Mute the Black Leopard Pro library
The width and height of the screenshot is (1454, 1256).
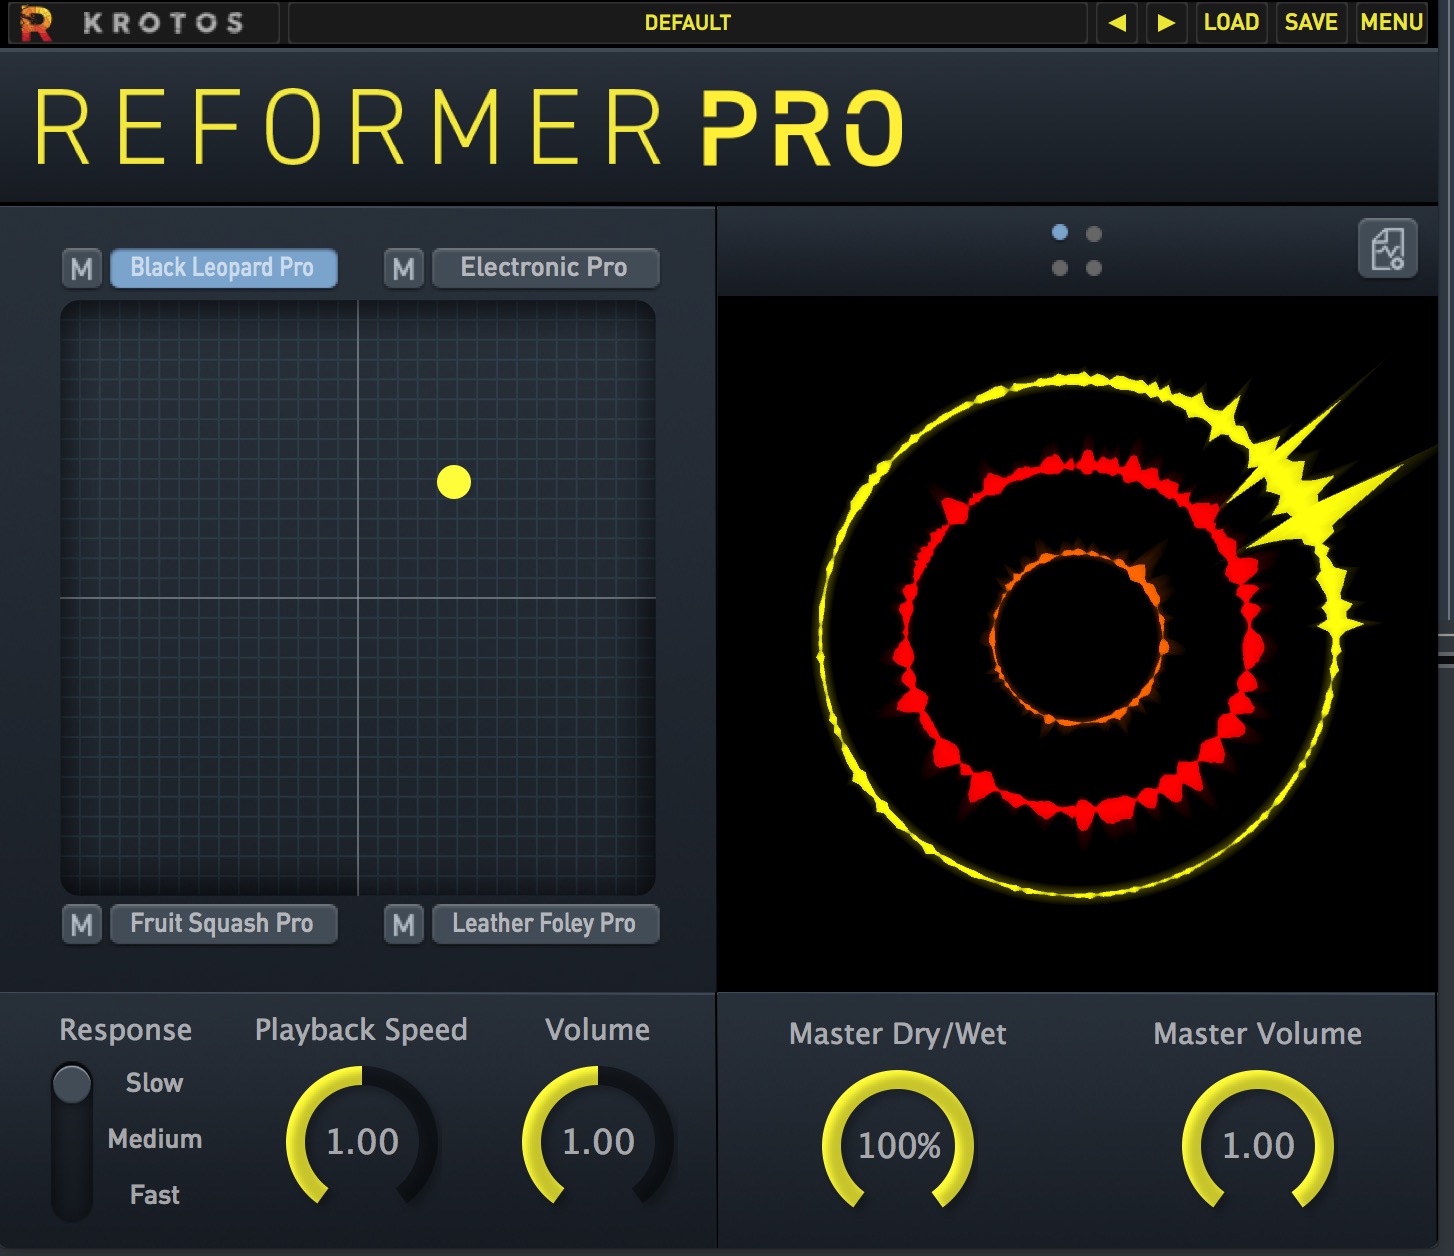click(x=82, y=268)
